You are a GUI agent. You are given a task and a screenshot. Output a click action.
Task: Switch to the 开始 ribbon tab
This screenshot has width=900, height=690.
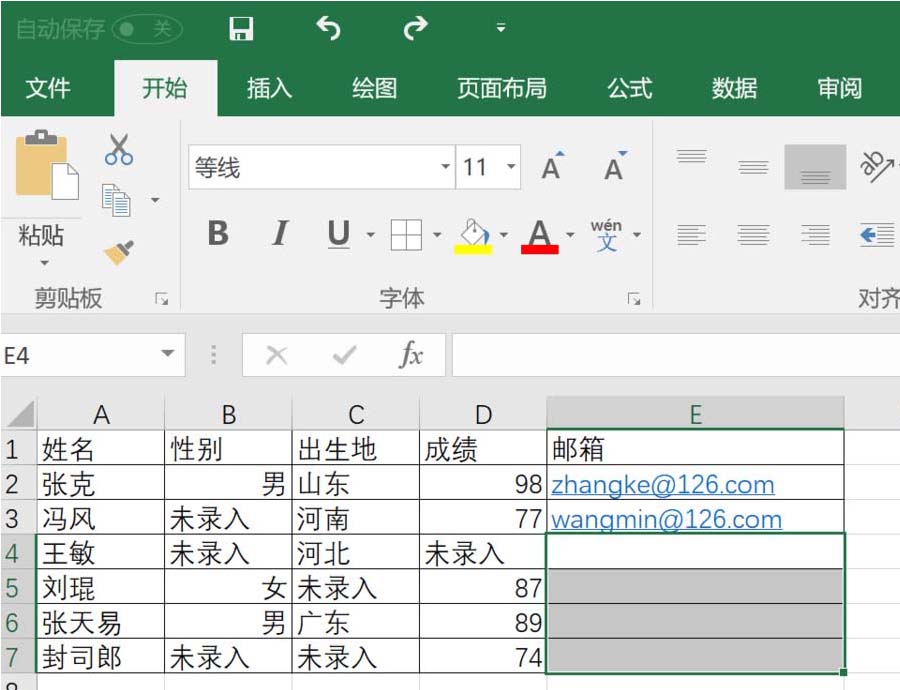[165, 88]
